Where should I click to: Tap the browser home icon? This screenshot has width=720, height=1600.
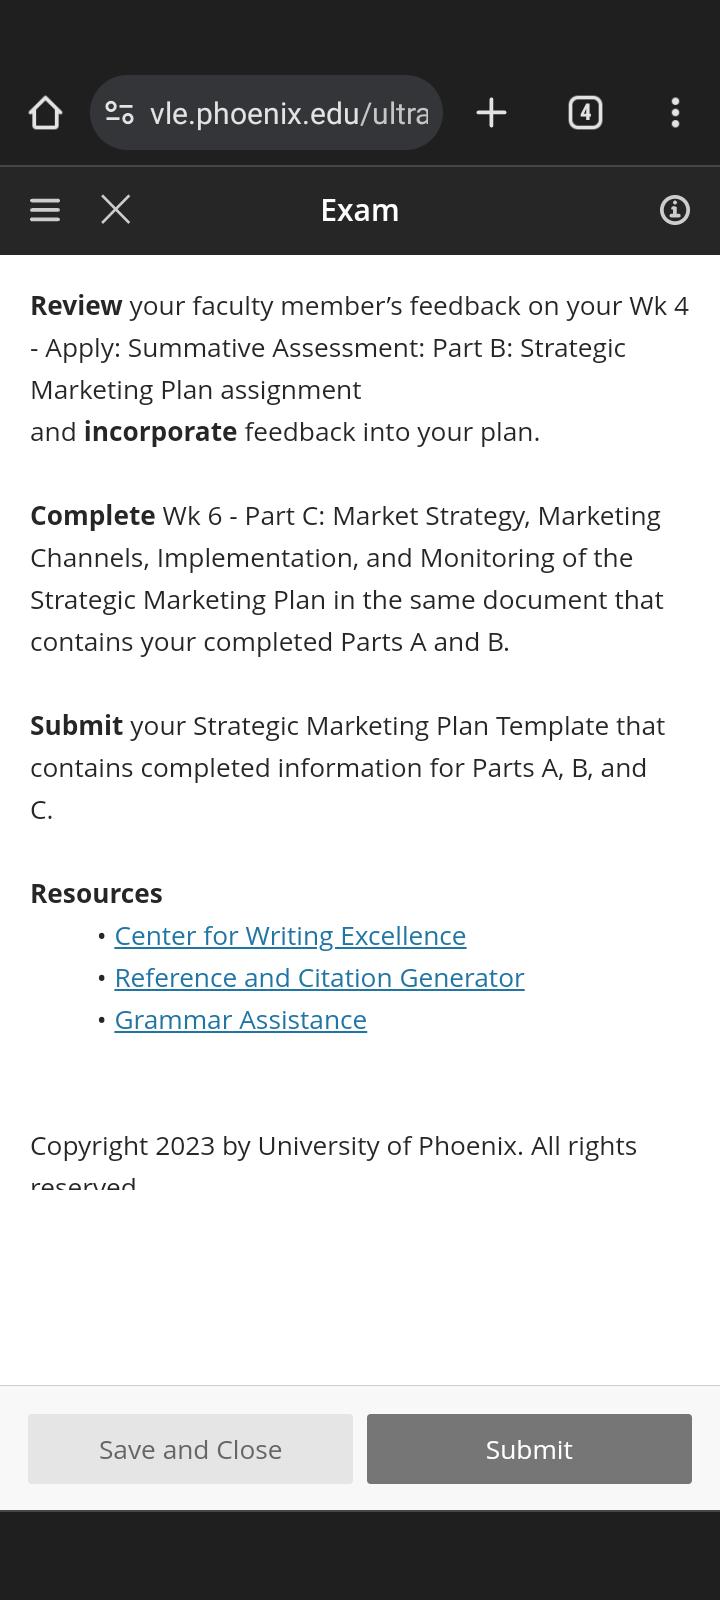coord(45,113)
